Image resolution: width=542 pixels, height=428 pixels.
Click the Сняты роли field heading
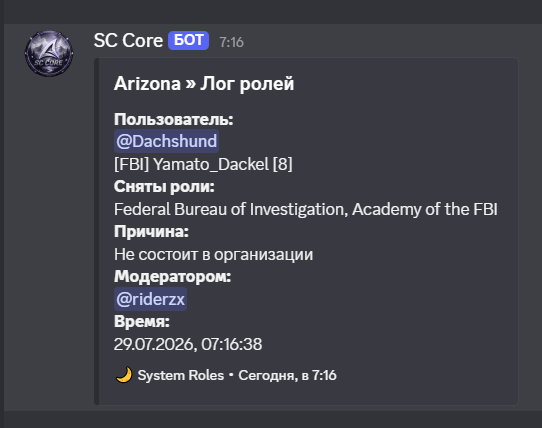tap(164, 187)
